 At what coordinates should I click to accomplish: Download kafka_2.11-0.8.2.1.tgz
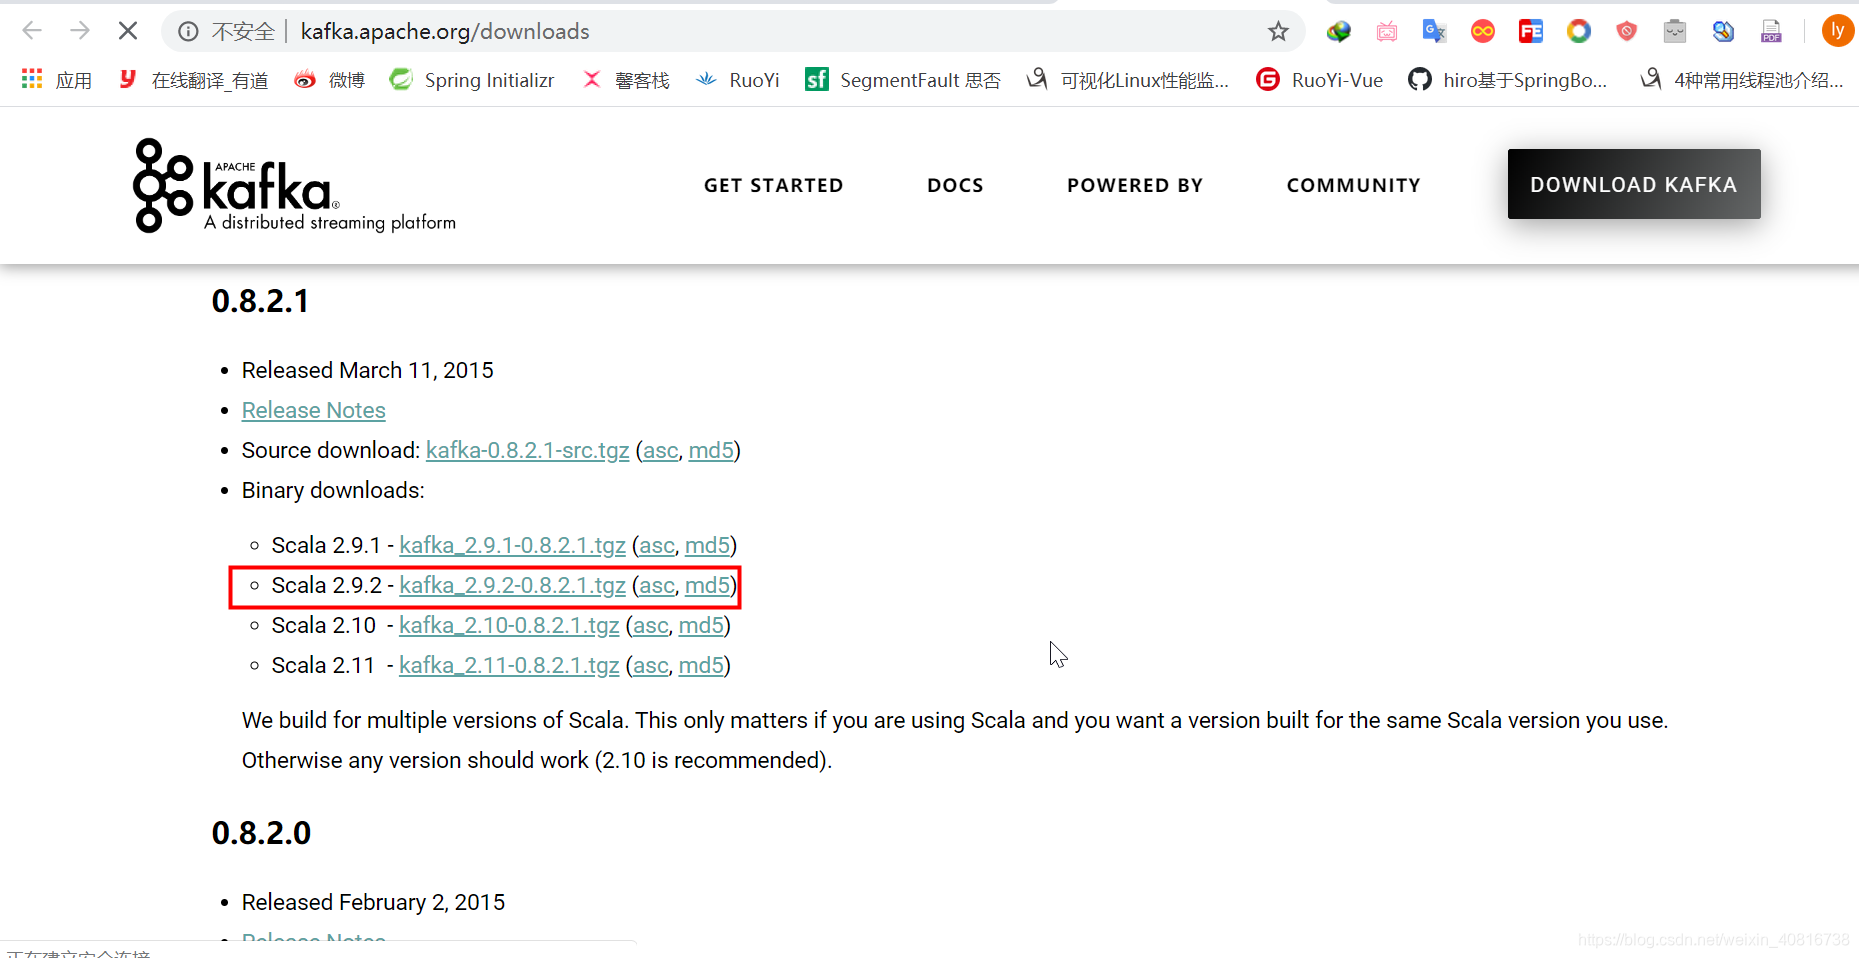pos(509,665)
